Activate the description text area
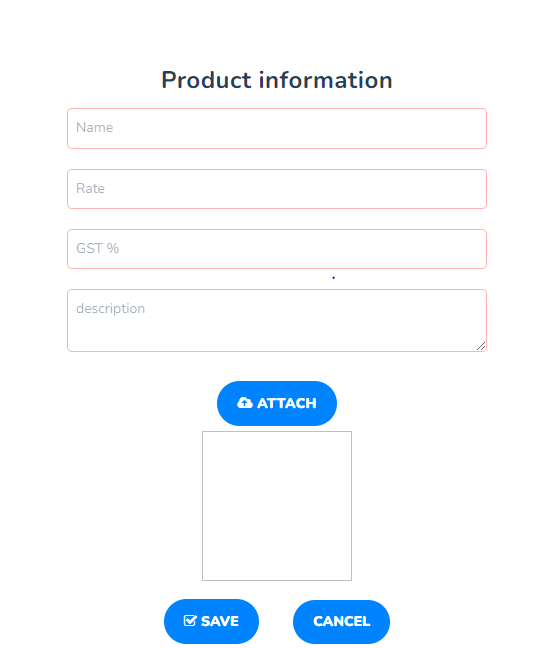Screen dimensions: 555x648 pos(277,321)
